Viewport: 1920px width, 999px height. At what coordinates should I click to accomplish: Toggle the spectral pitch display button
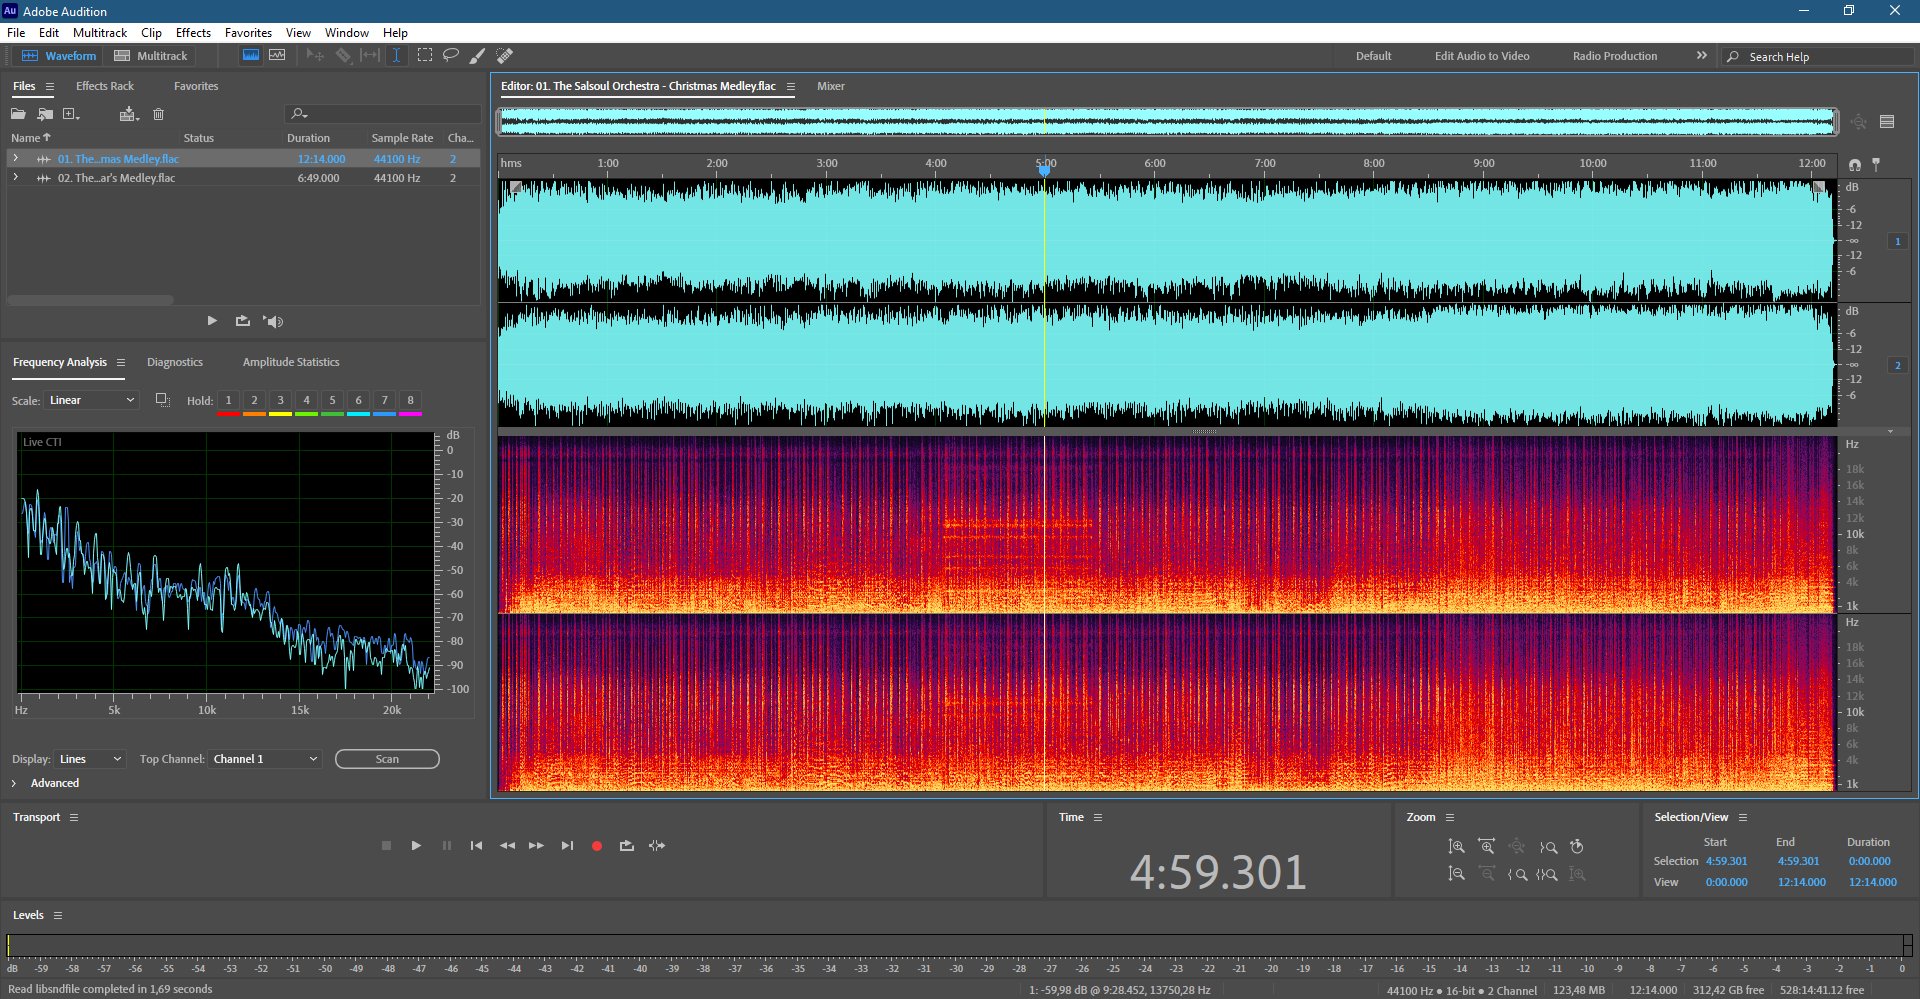[277, 55]
